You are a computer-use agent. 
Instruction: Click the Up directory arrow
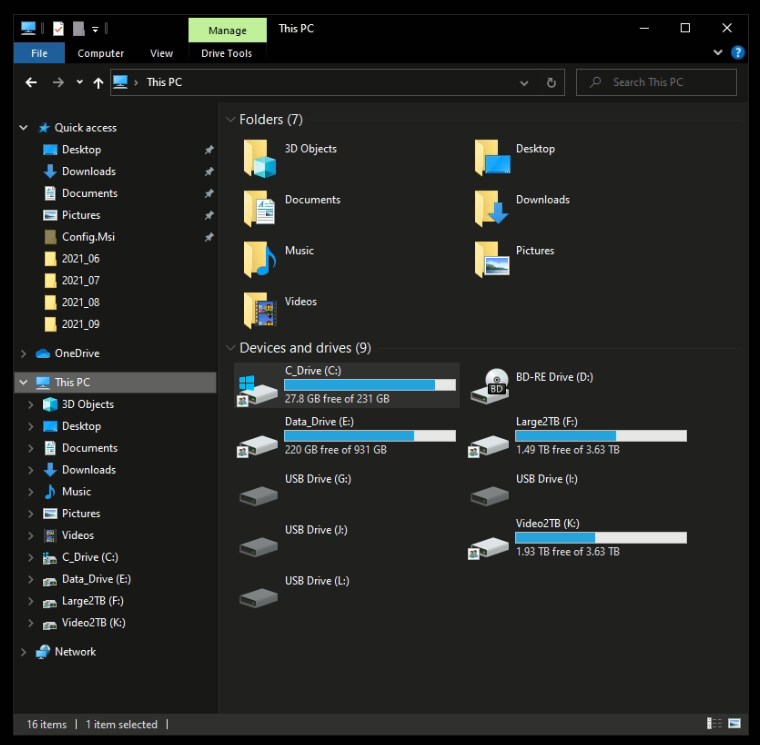(x=98, y=83)
